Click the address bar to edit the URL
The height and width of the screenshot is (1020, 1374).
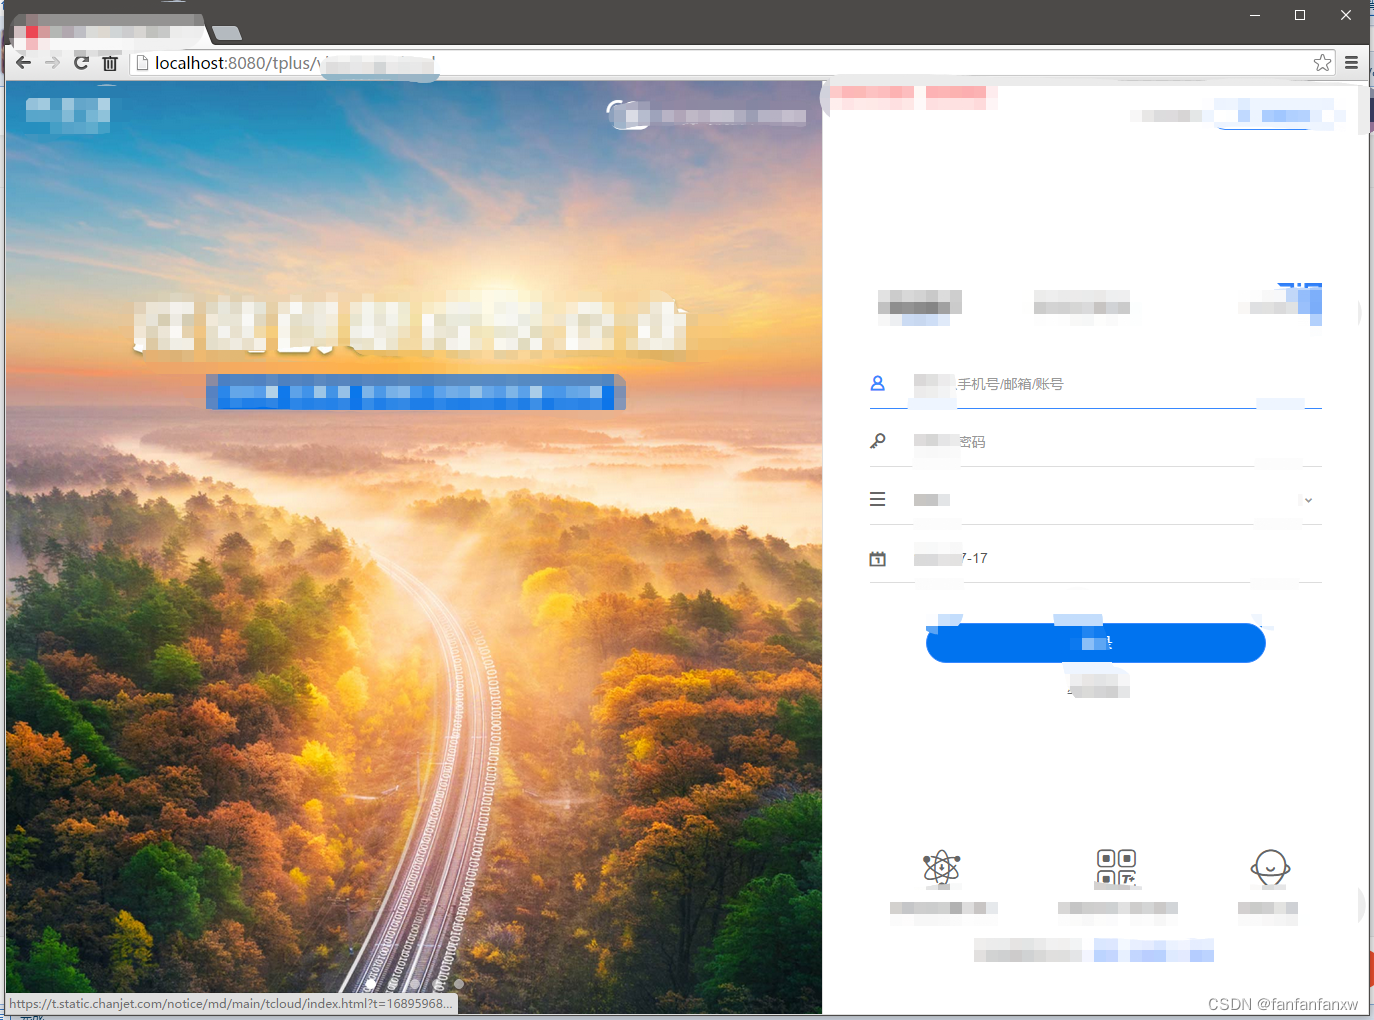(600, 62)
